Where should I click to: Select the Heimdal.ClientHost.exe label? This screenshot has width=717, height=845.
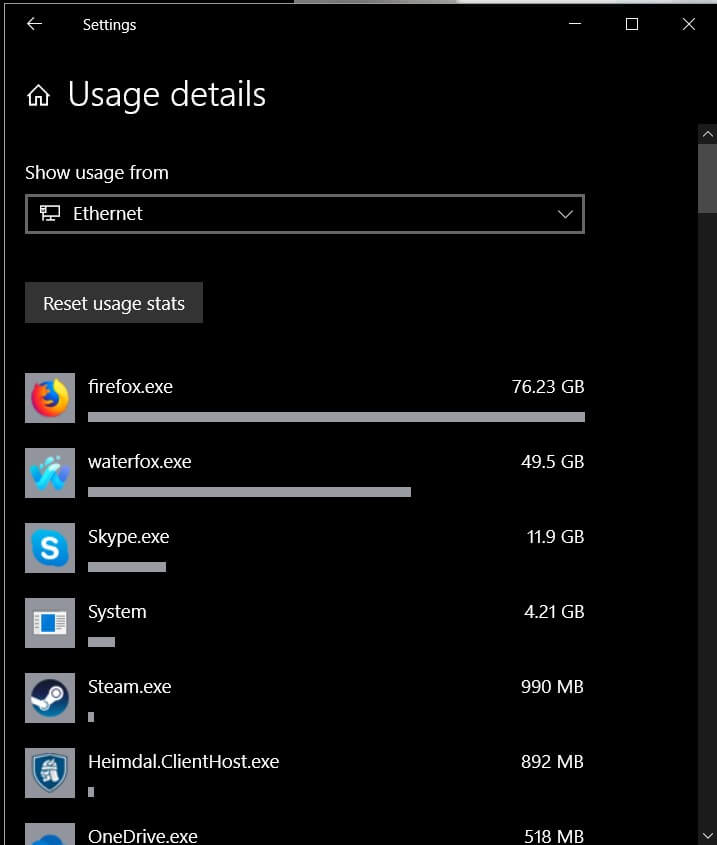click(x=183, y=761)
